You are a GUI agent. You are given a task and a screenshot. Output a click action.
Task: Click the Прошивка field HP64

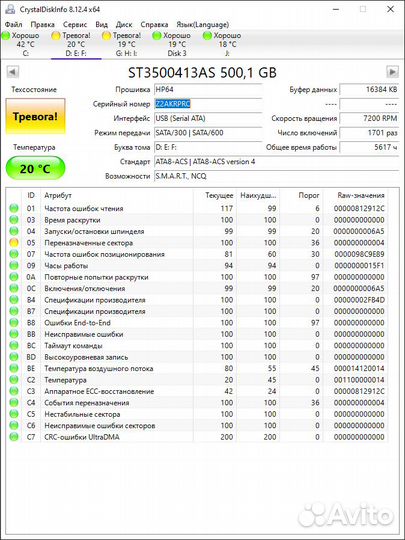point(208,90)
